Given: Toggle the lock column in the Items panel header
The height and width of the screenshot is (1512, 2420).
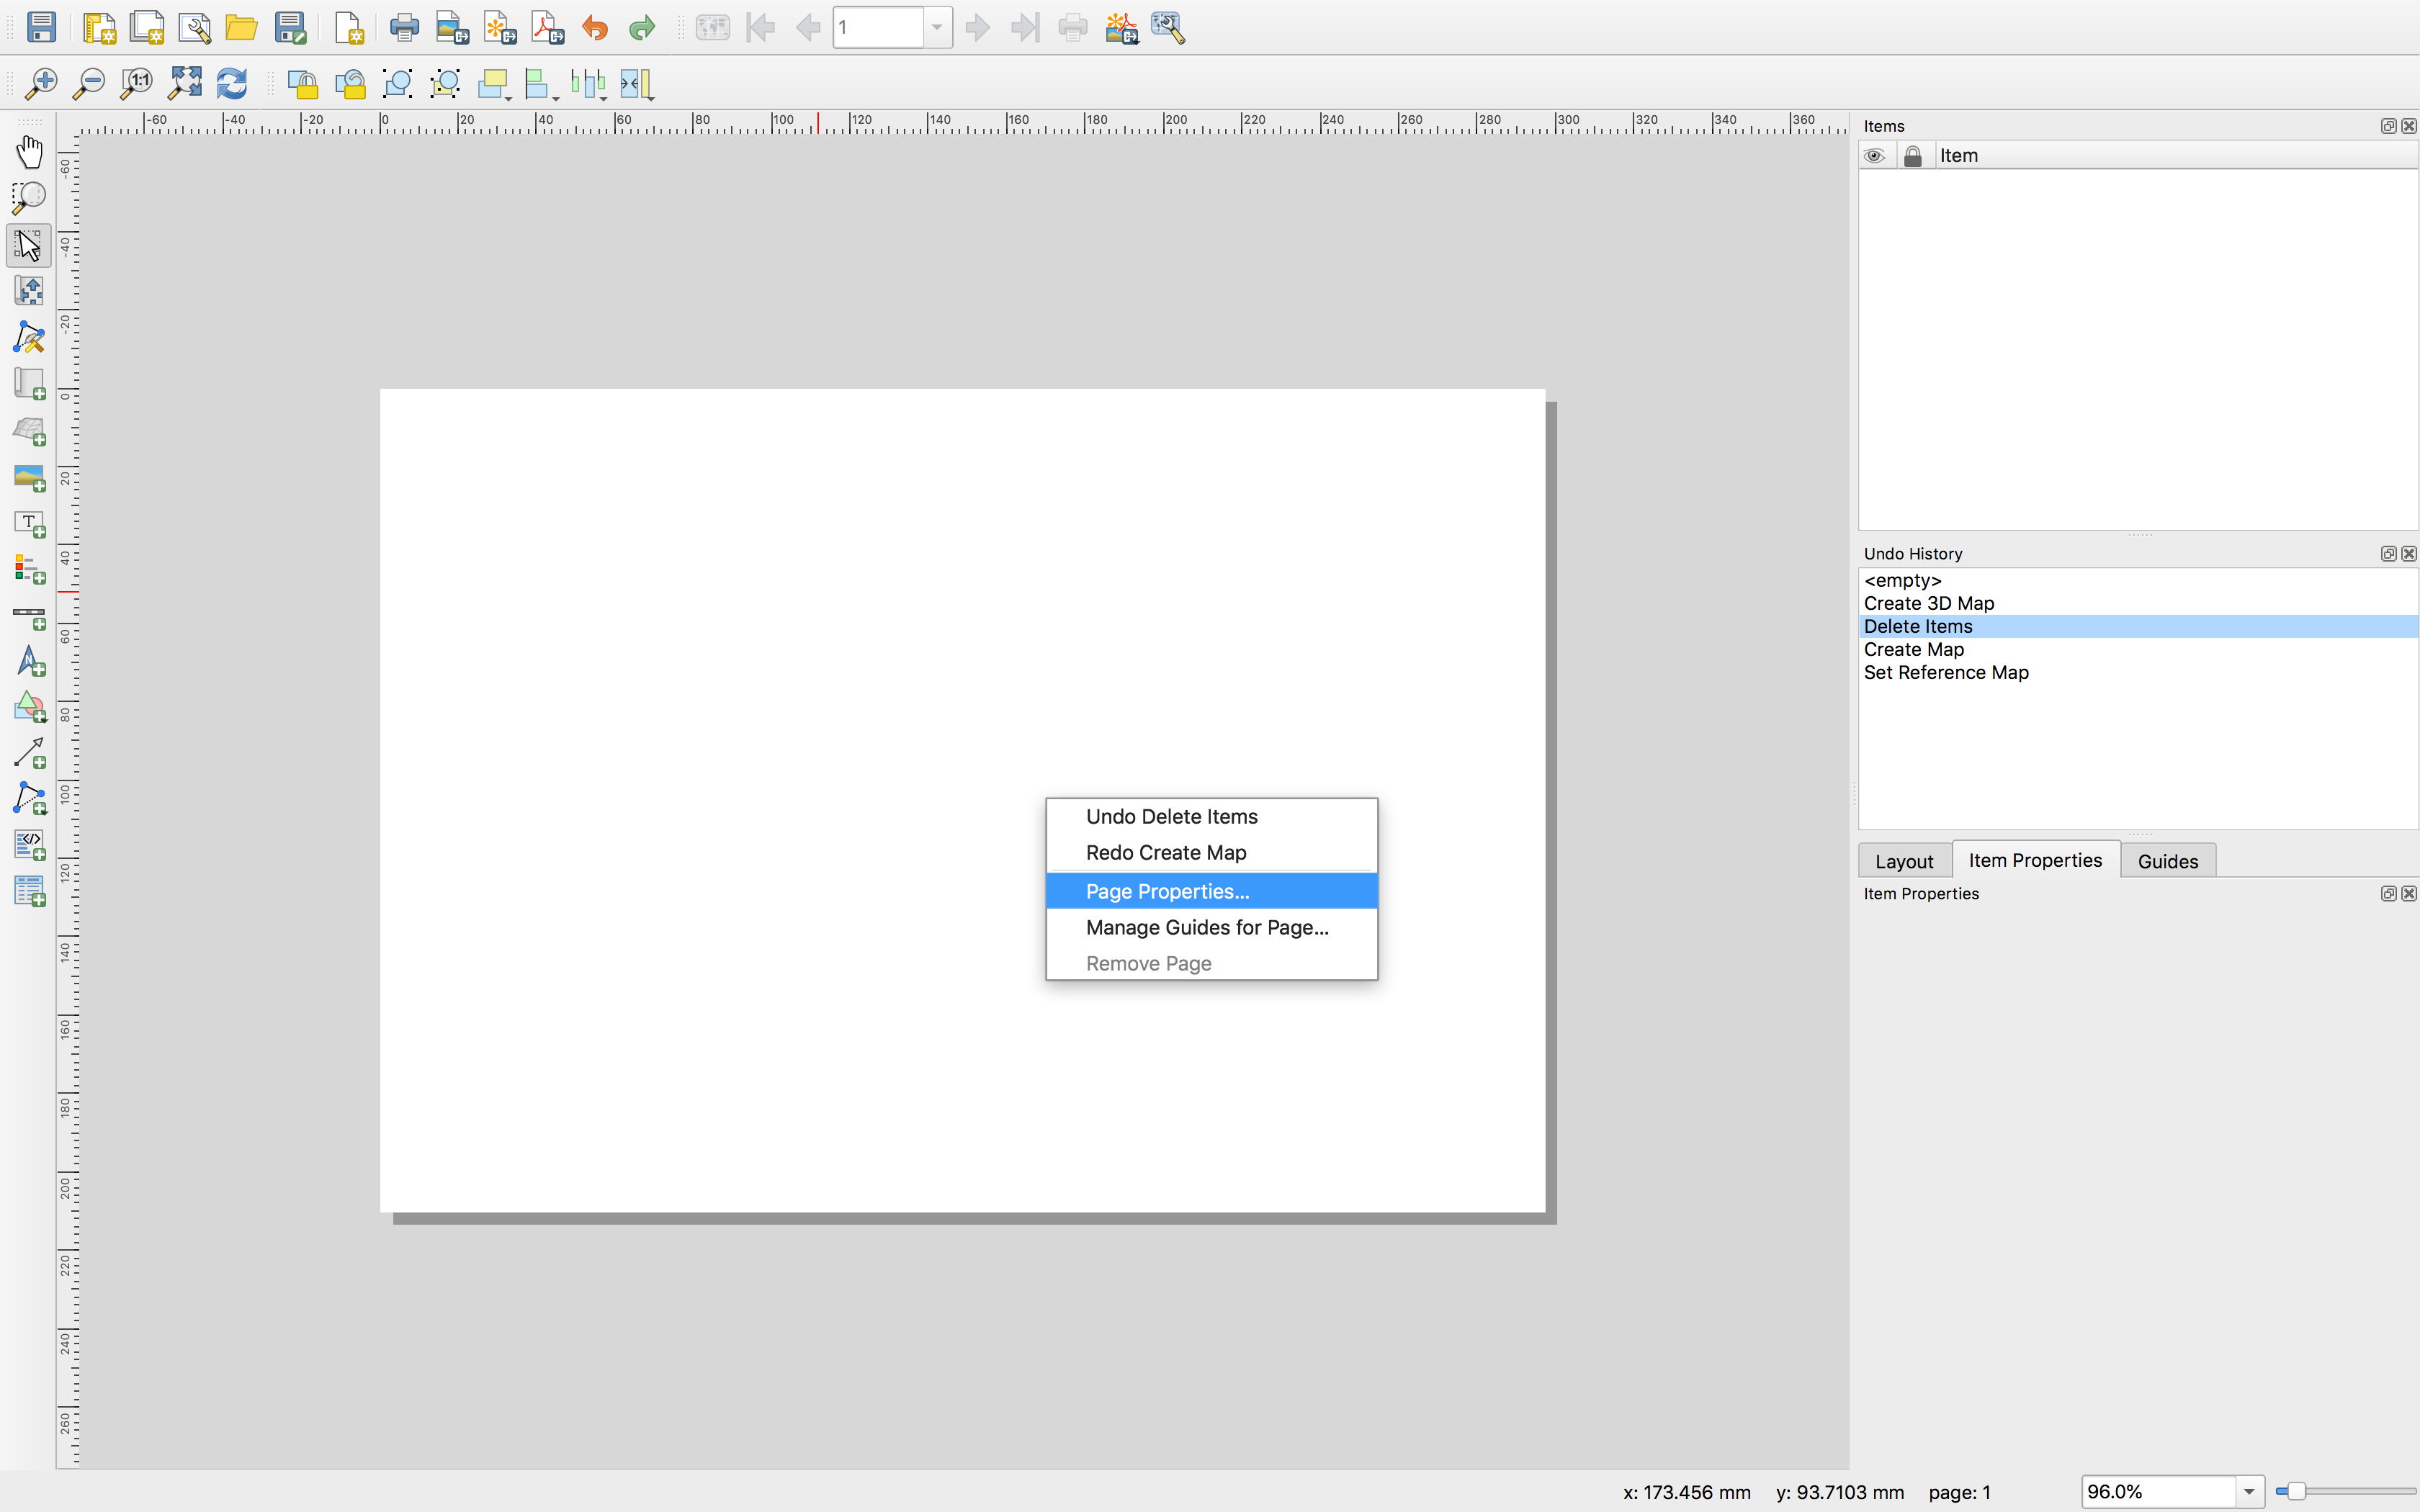Looking at the screenshot, I should coord(1914,155).
